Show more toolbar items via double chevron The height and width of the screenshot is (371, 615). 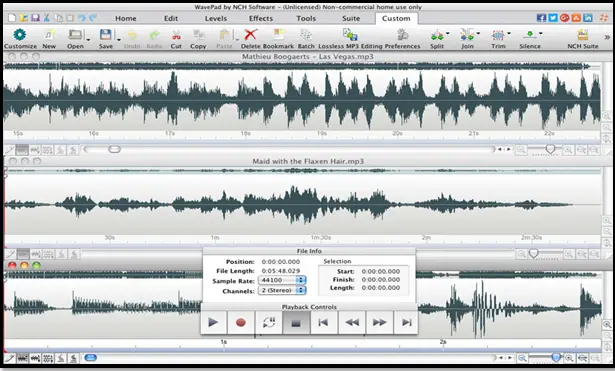[607, 37]
